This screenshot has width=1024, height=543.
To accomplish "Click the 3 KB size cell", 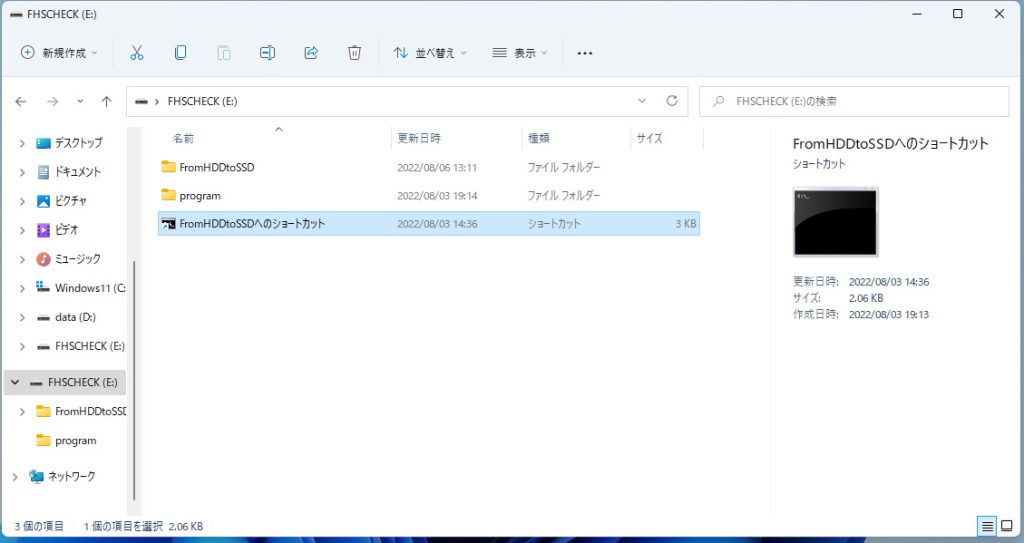I will tap(686, 224).
